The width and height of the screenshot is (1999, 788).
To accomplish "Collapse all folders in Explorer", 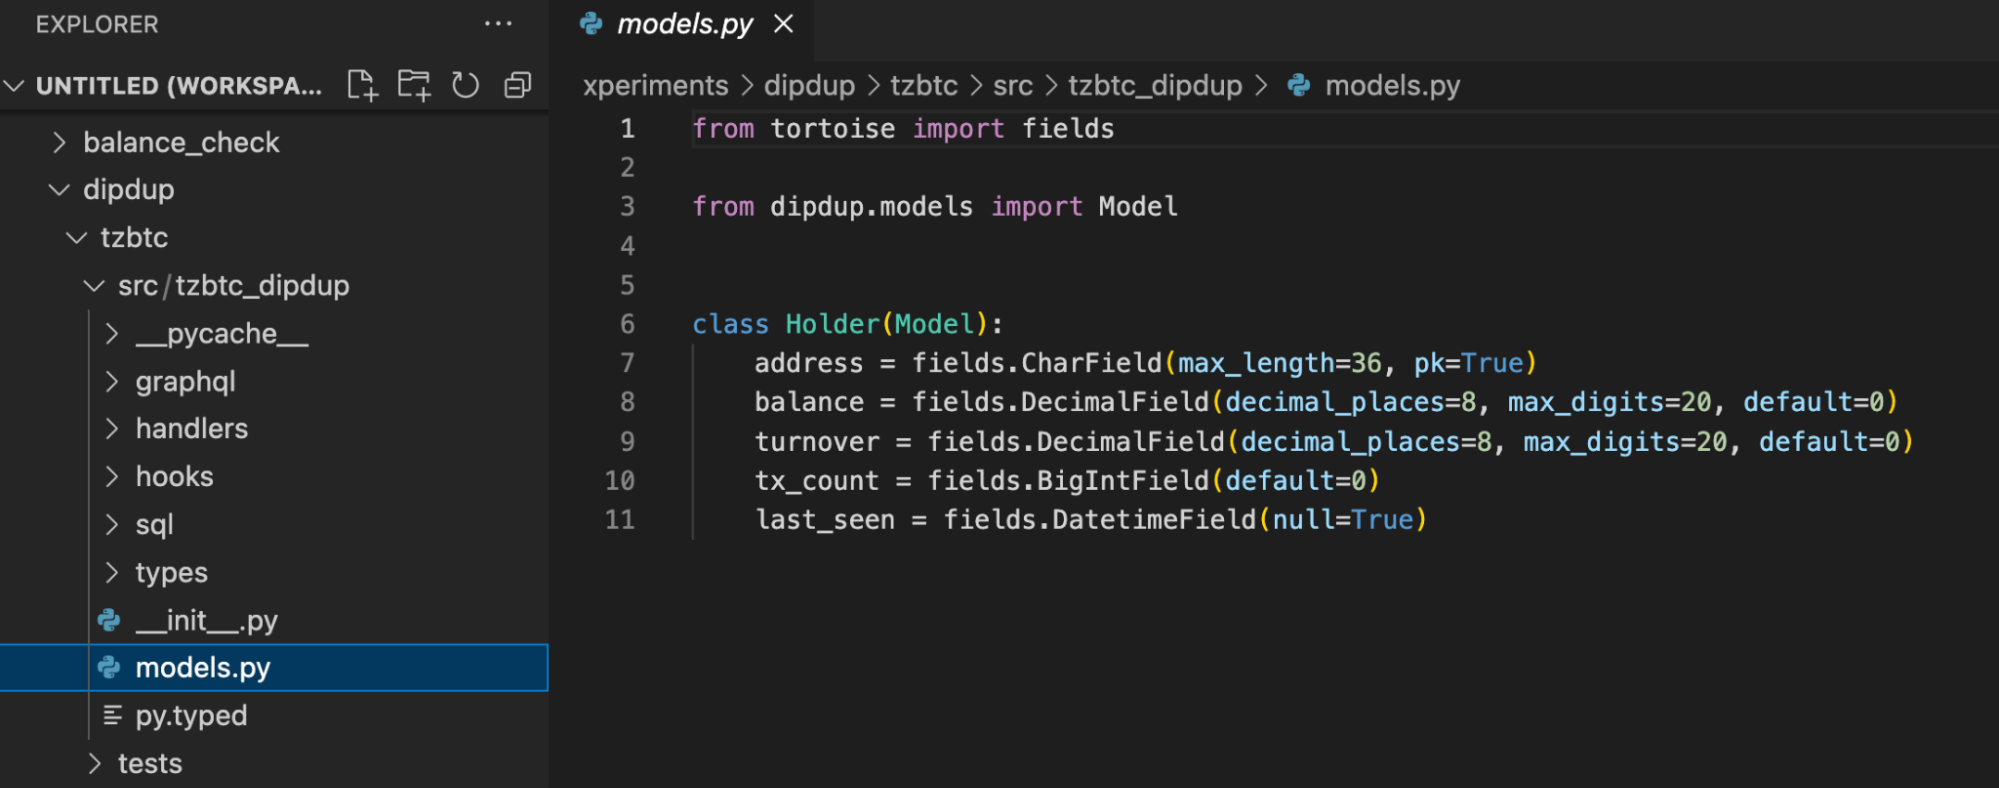I will tap(517, 85).
